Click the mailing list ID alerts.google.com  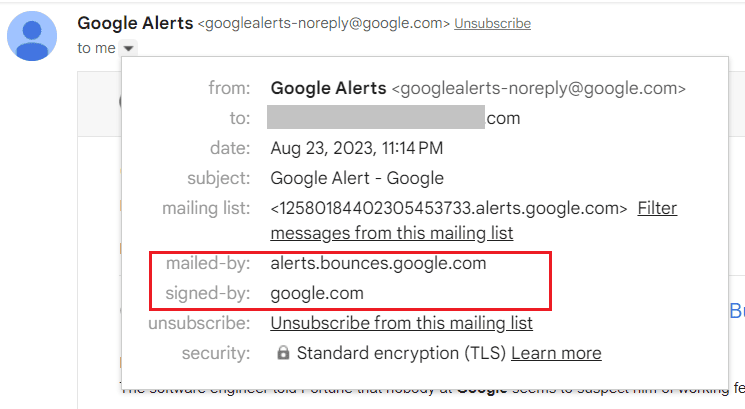point(449,208)
